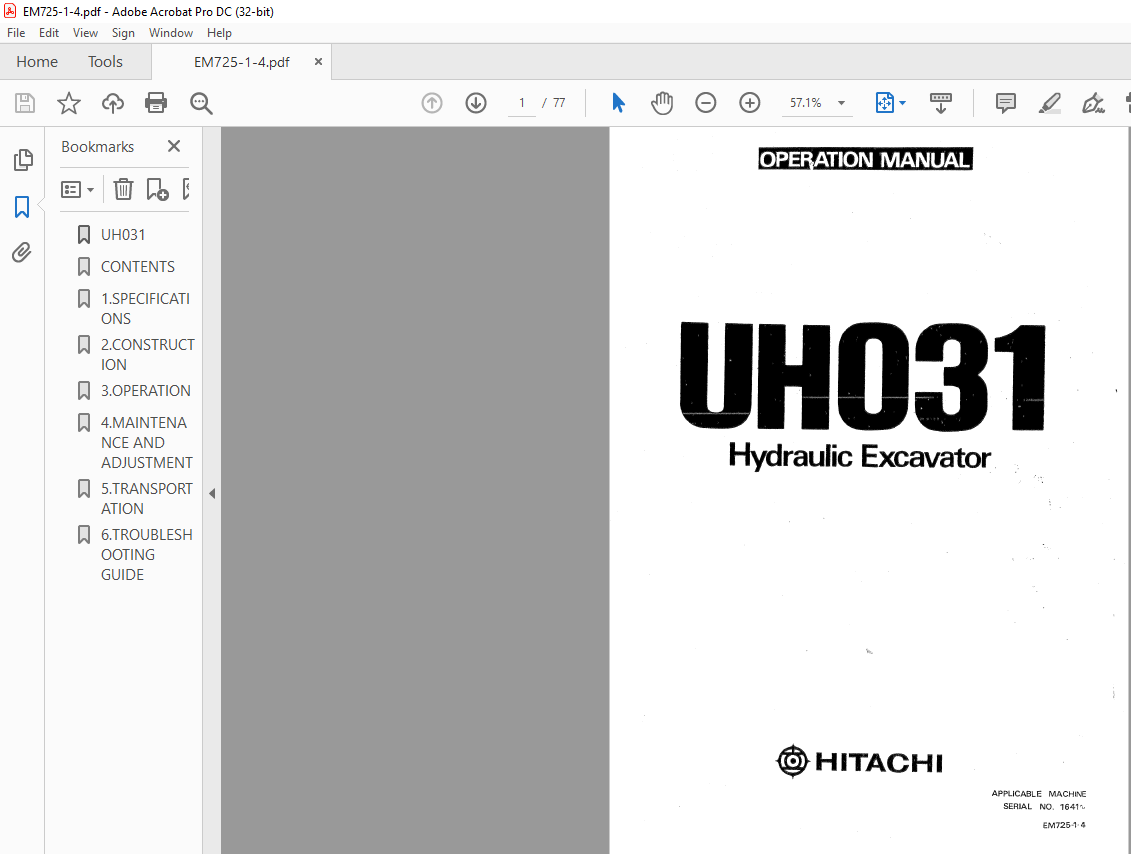This screenshot has width=1131, height=854.
Task: Add the document to starred favorites
Action: coord(69,103)
